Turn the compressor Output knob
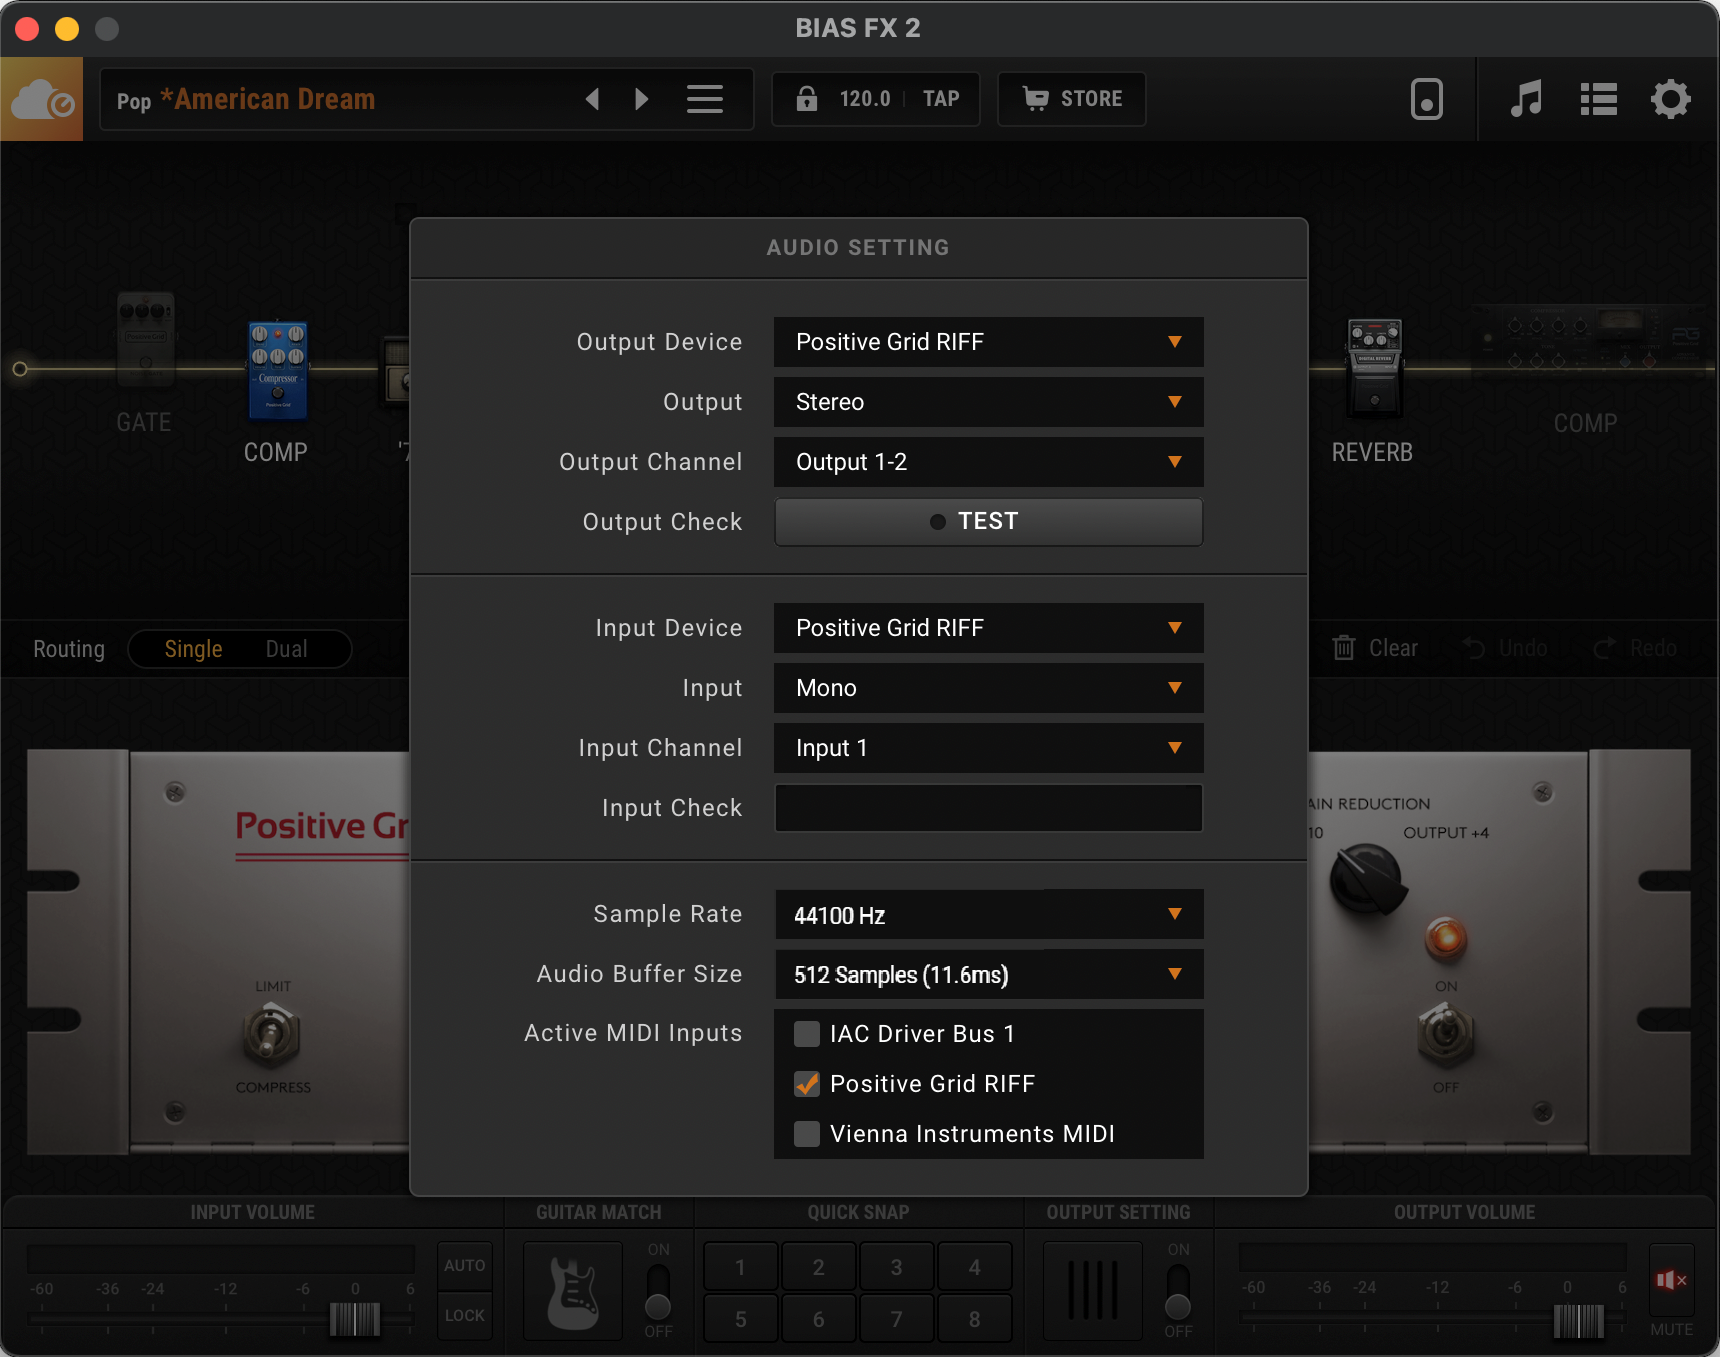The width and height of the screenshot is (1720, 1357). pyautogui.click(x=1367, y=879)
